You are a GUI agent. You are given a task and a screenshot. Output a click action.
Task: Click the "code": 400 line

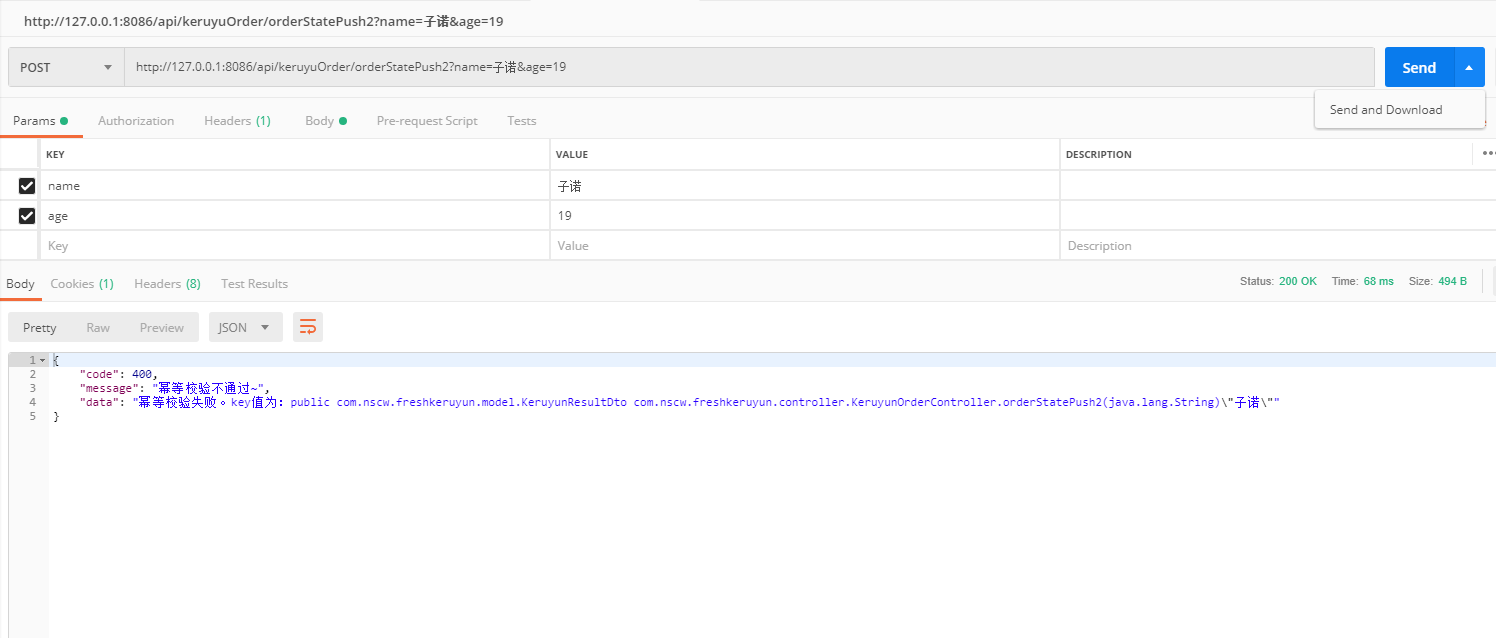(118, 374)
